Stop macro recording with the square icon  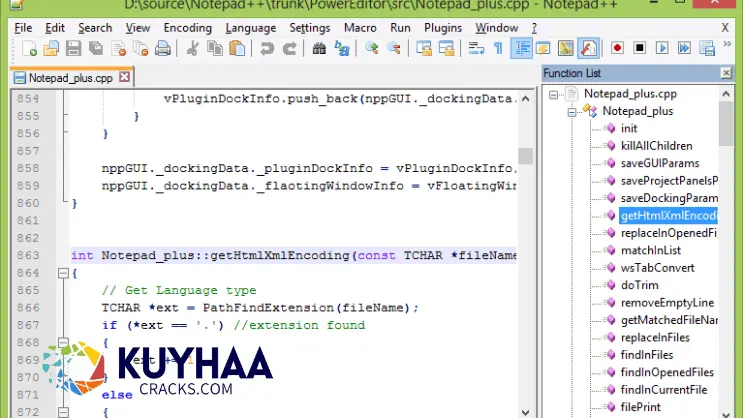639,48
